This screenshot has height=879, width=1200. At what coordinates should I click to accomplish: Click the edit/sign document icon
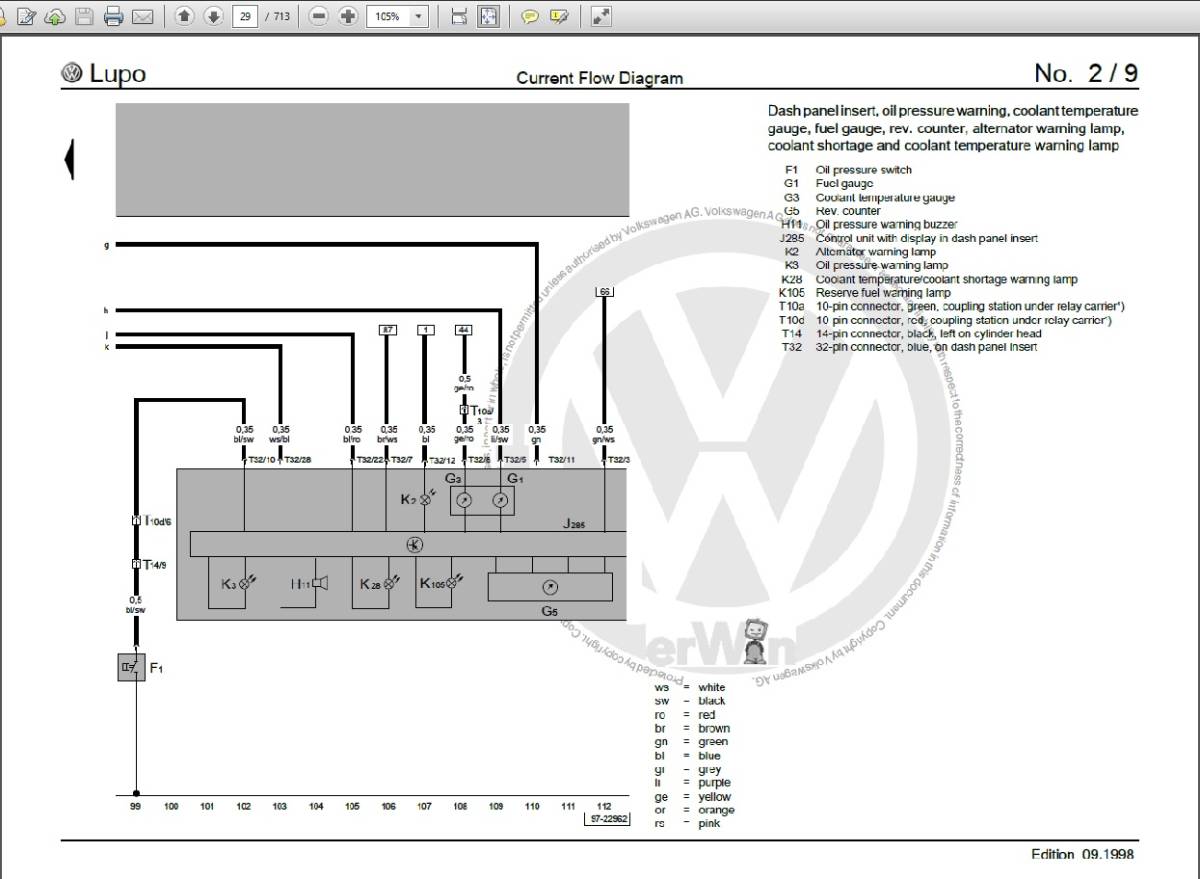point(26,16)
